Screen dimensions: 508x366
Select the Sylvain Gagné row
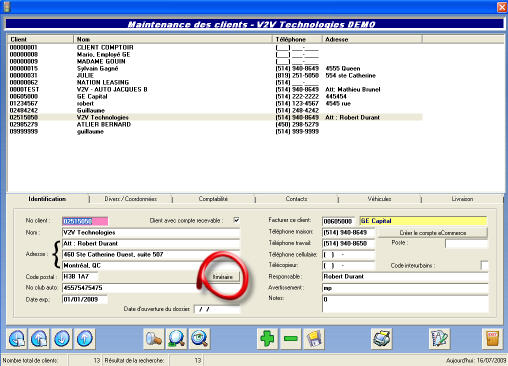(x=215, y=68)
